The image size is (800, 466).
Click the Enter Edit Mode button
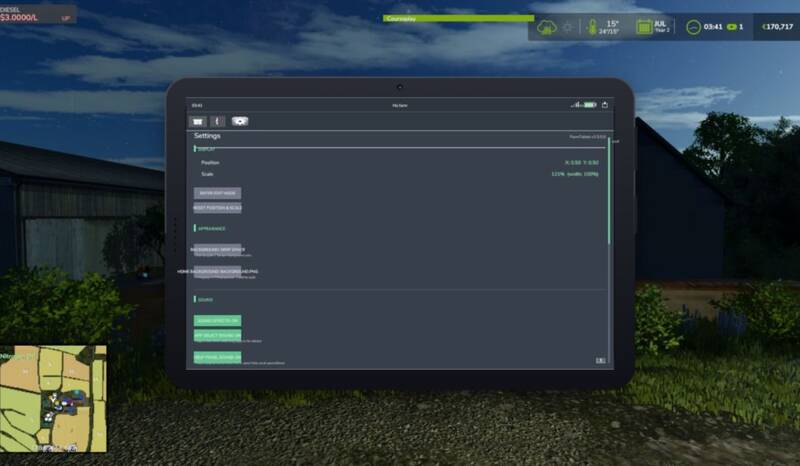[217, 193]
